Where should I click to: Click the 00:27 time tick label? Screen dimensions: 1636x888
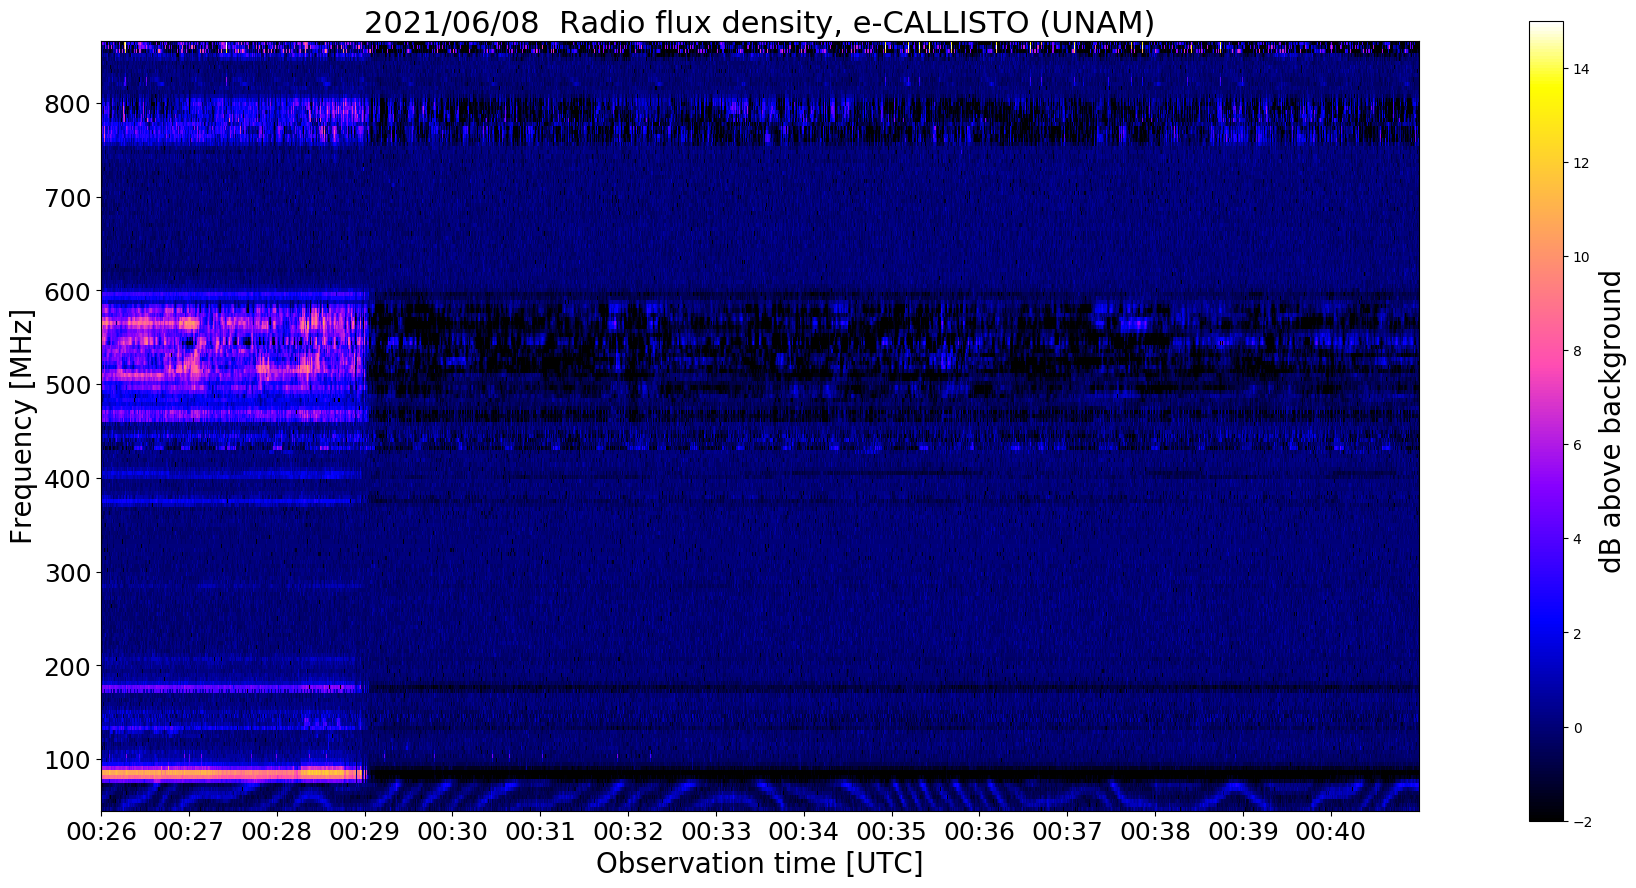[189, 832]
